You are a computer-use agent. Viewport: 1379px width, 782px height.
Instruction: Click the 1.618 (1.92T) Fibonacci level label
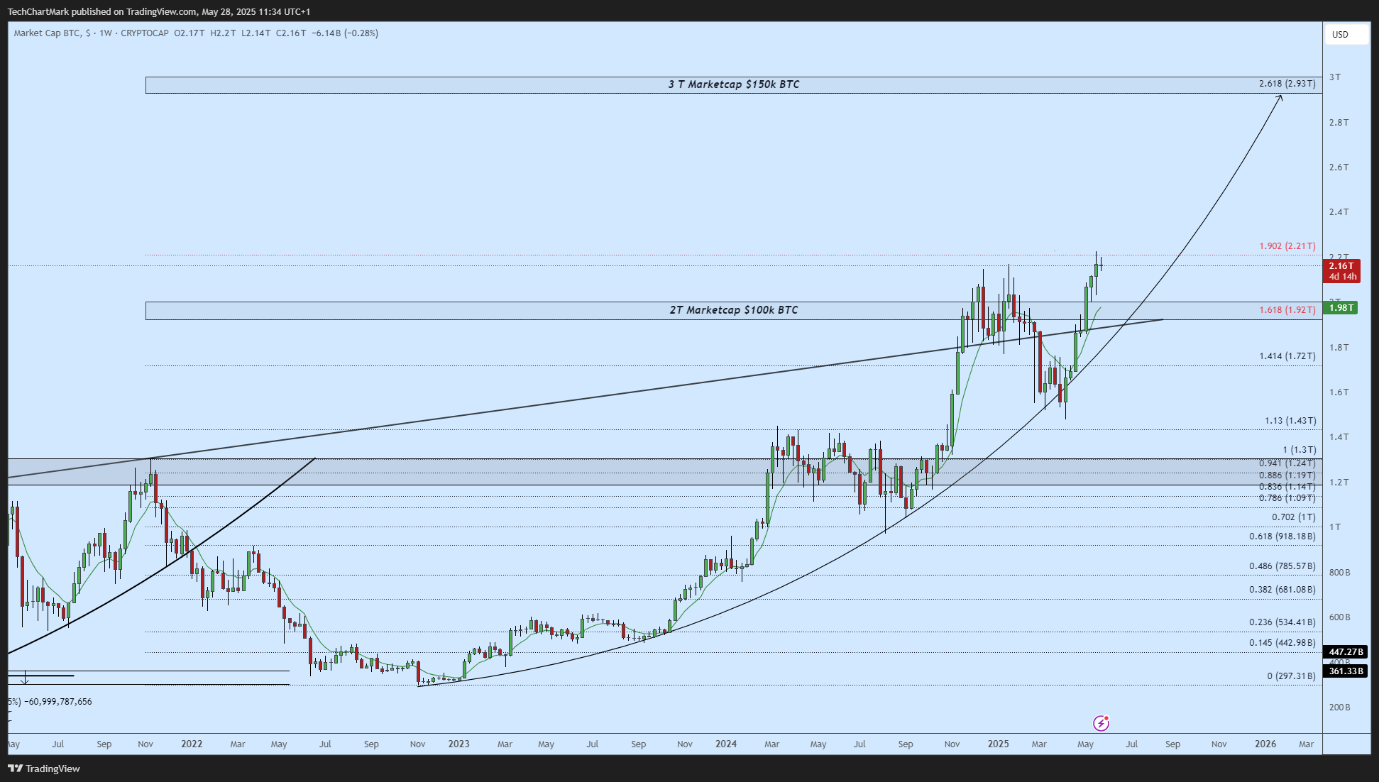(x=1287, y=311)
